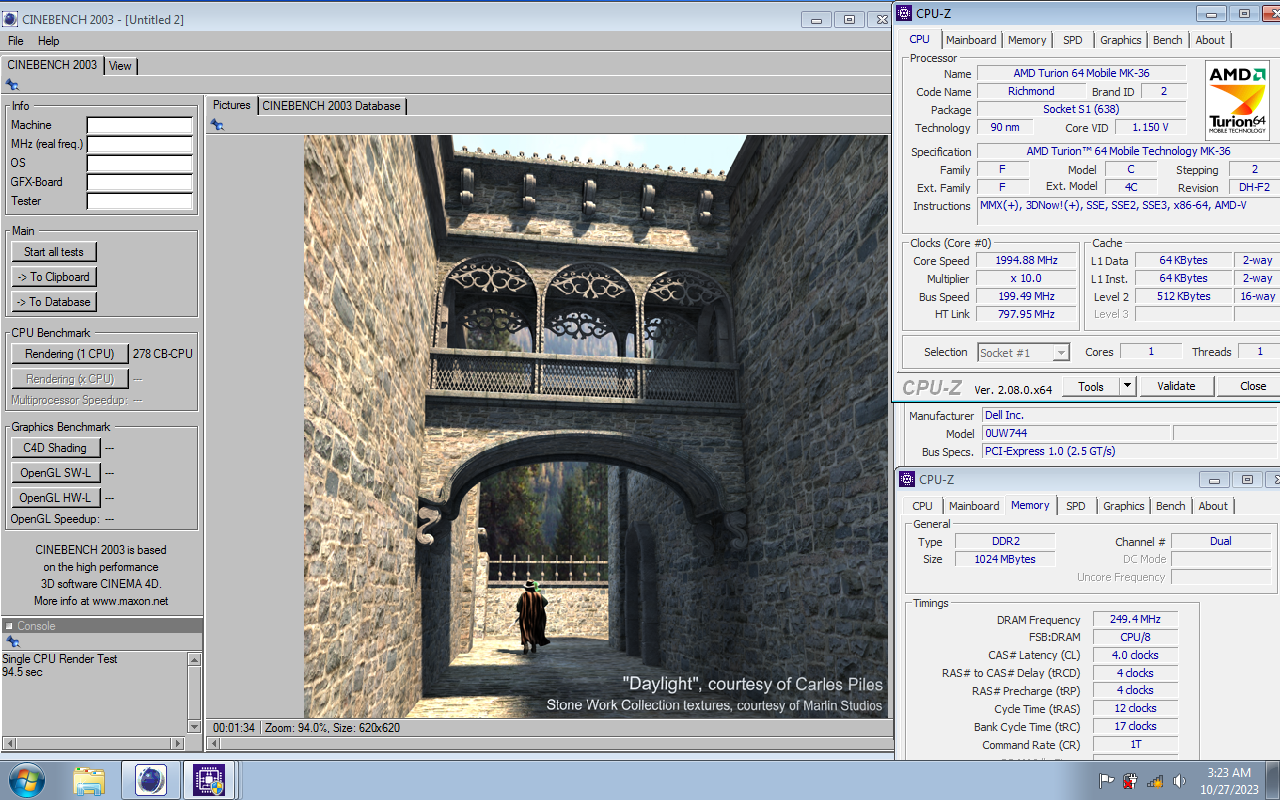Click the Console scrollbar up arrow
This screenshot has width=1280, height=800.
click(194, 660)
